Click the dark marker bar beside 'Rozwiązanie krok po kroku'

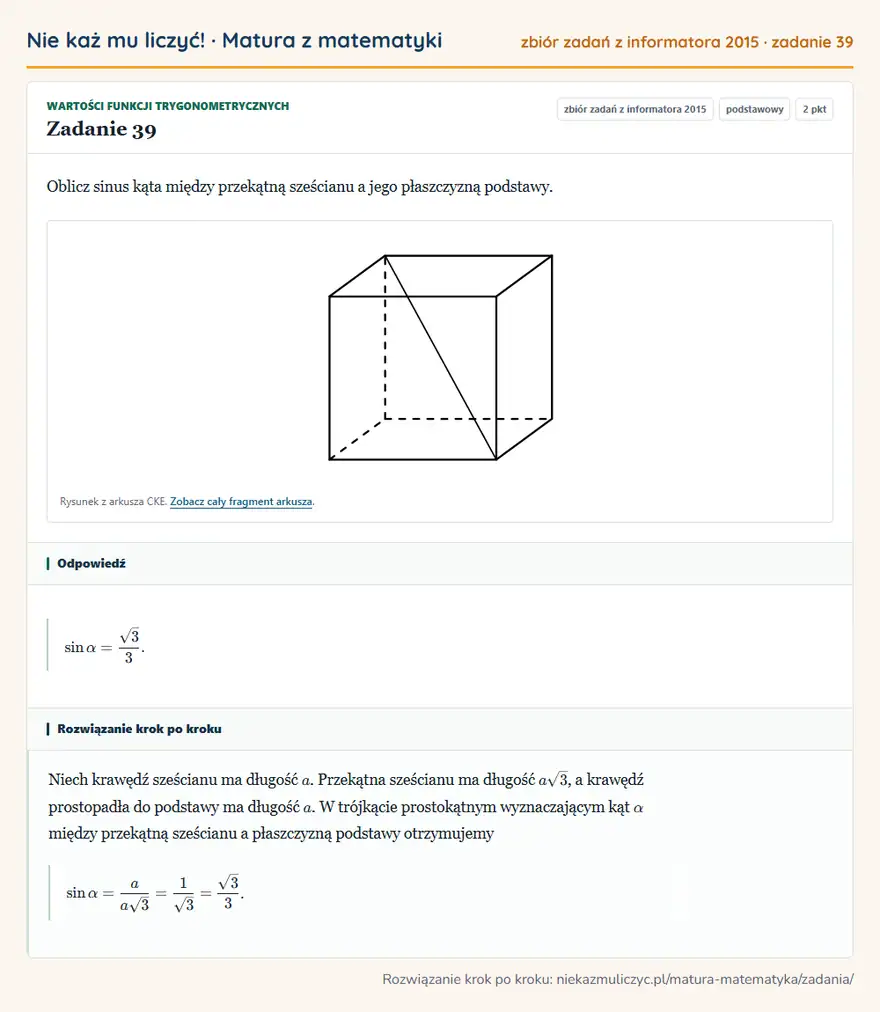[x=48, y=729]
